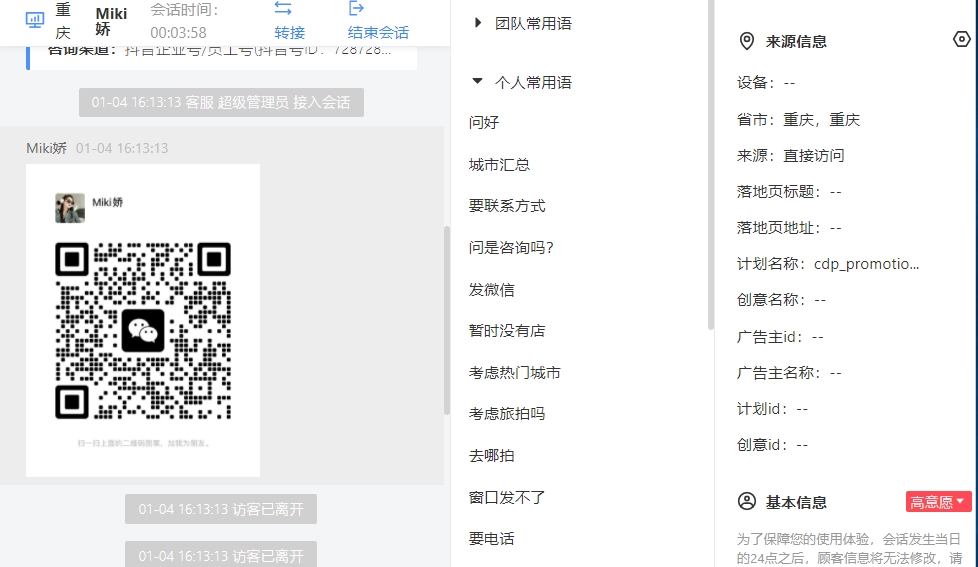Select the 考虑旅拍吗 quick phrase
This screenshot has width=978, height=567.
507,414
